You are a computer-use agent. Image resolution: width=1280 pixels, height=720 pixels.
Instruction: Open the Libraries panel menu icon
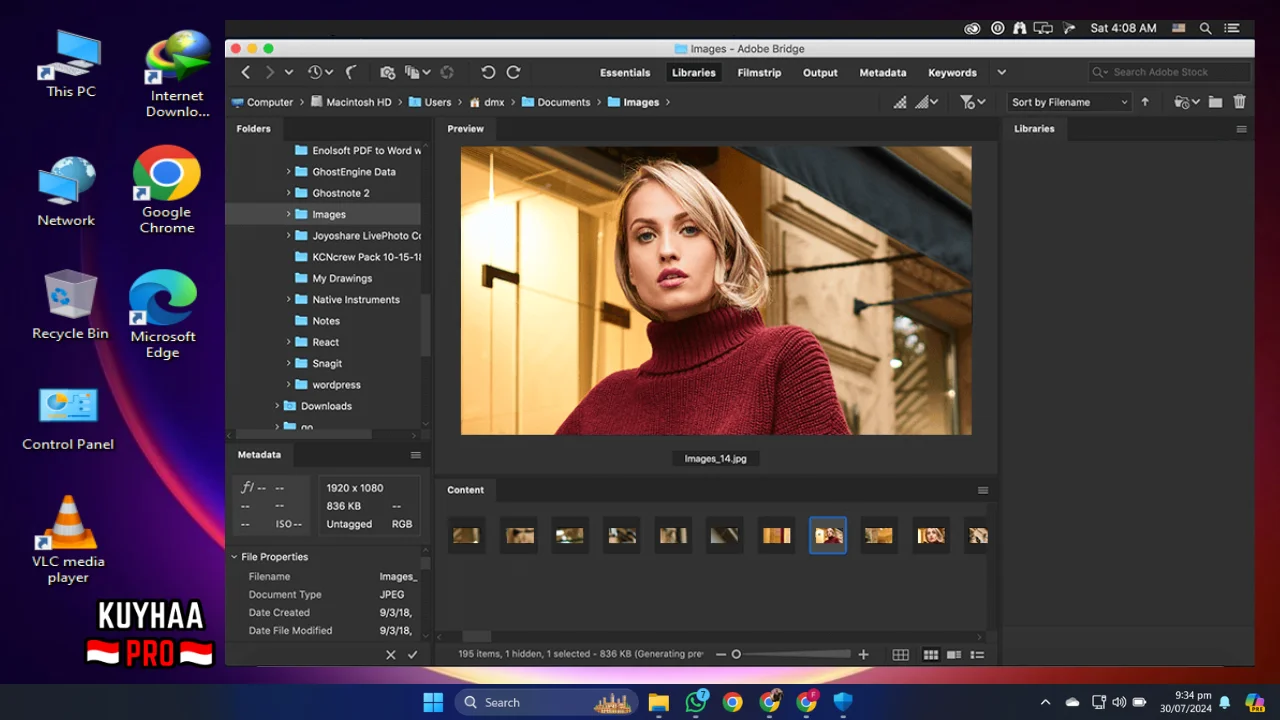[x=1242, y=129]
